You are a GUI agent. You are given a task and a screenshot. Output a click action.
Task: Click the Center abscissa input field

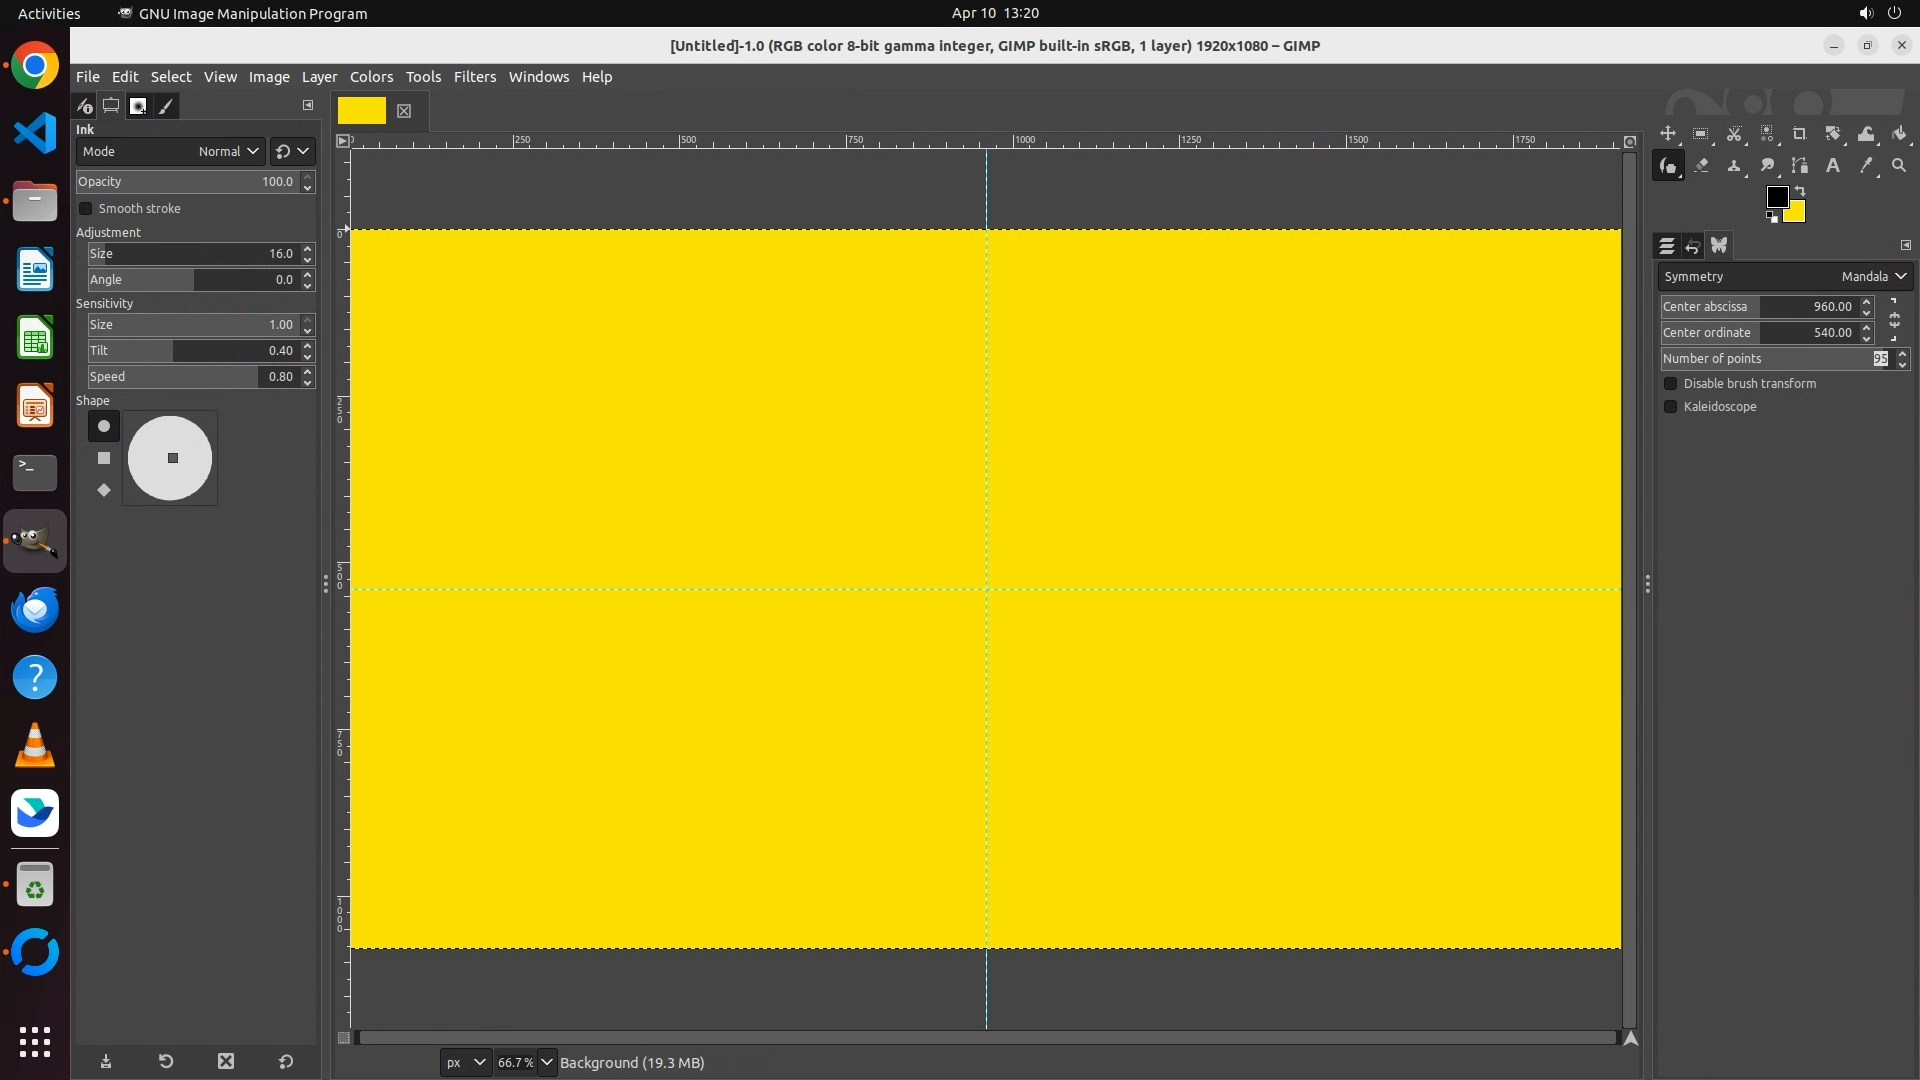pyautogui.click(x=1808, y=307)
